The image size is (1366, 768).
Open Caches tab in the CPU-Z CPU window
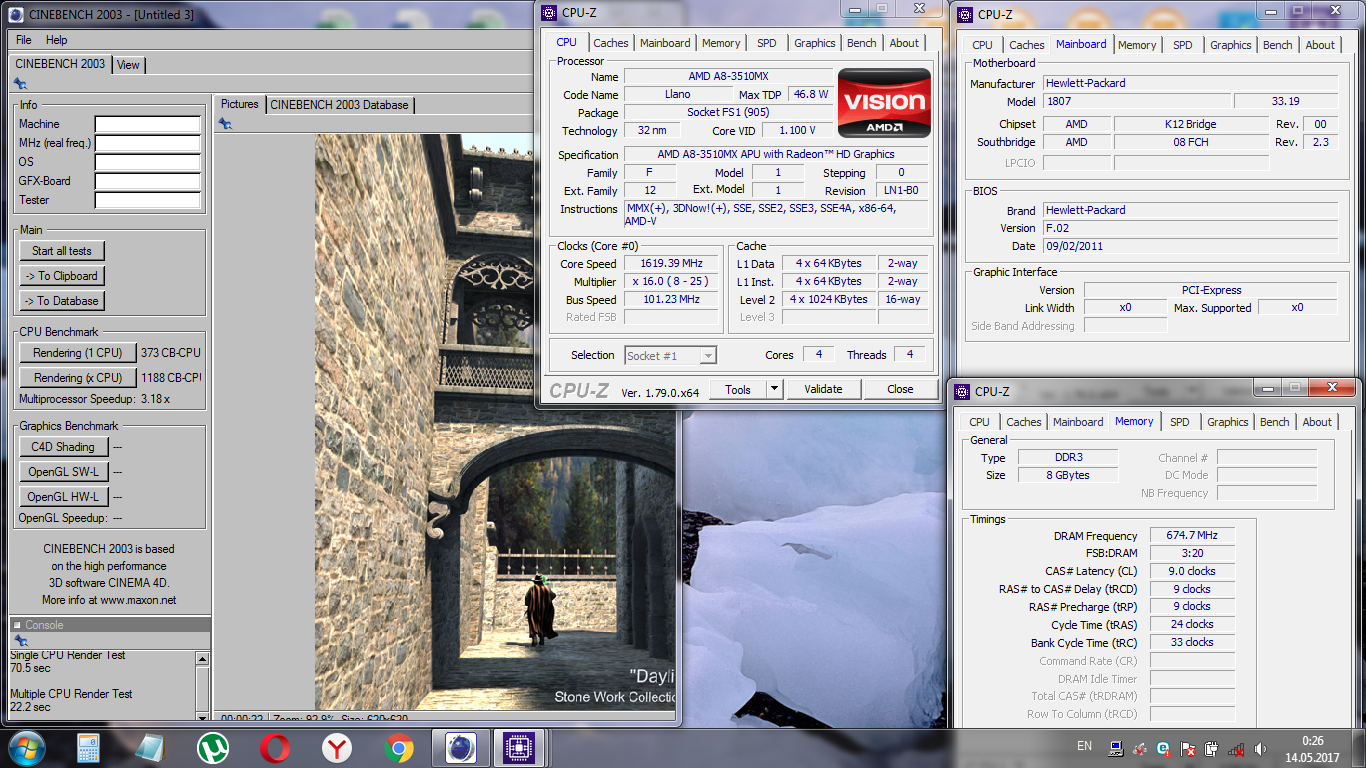[x=611, y=43]
